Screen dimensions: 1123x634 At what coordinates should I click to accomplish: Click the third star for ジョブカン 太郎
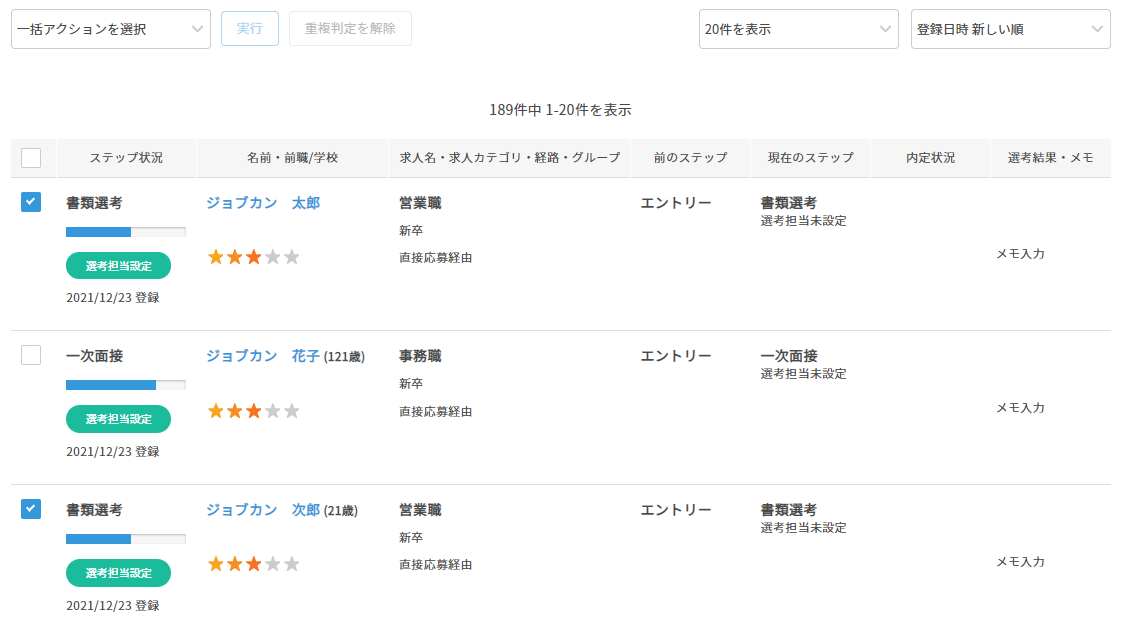coord(253,257)
